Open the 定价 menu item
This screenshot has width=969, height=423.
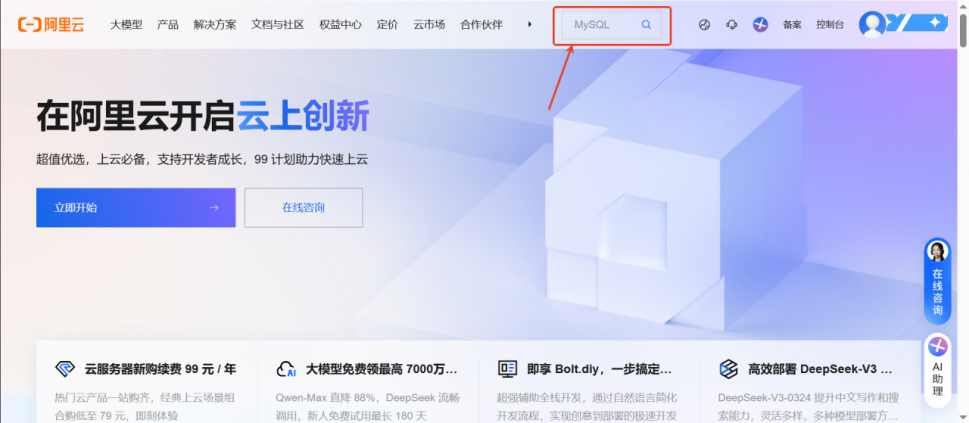click(387, 25)
